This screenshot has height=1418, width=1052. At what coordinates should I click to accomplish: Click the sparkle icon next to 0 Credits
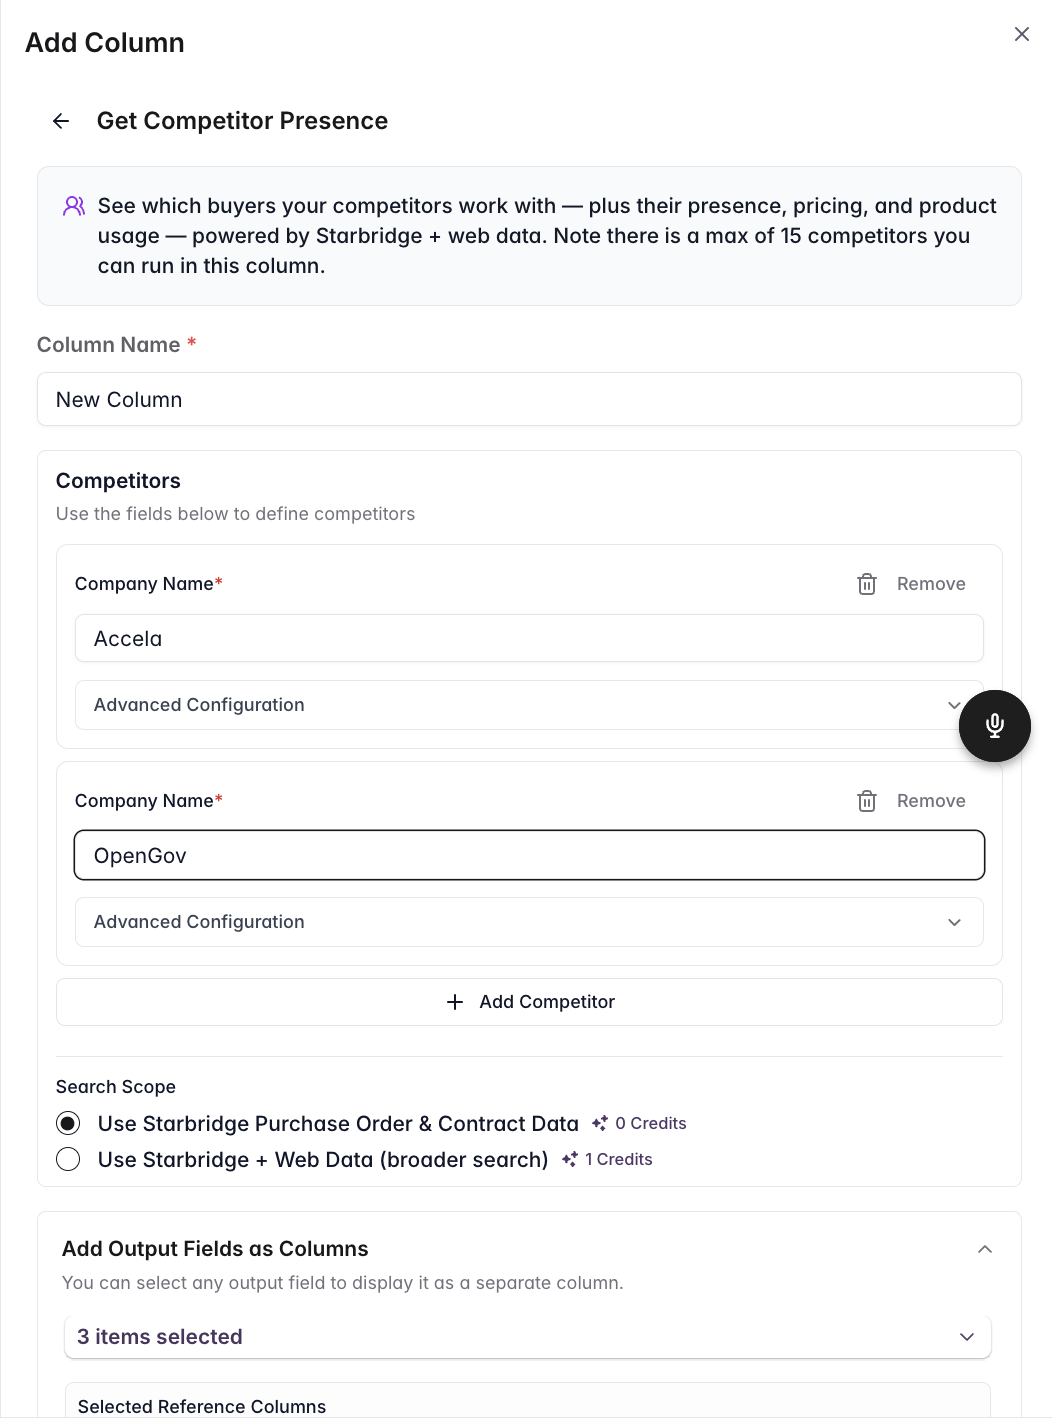tap(599, 1123)
